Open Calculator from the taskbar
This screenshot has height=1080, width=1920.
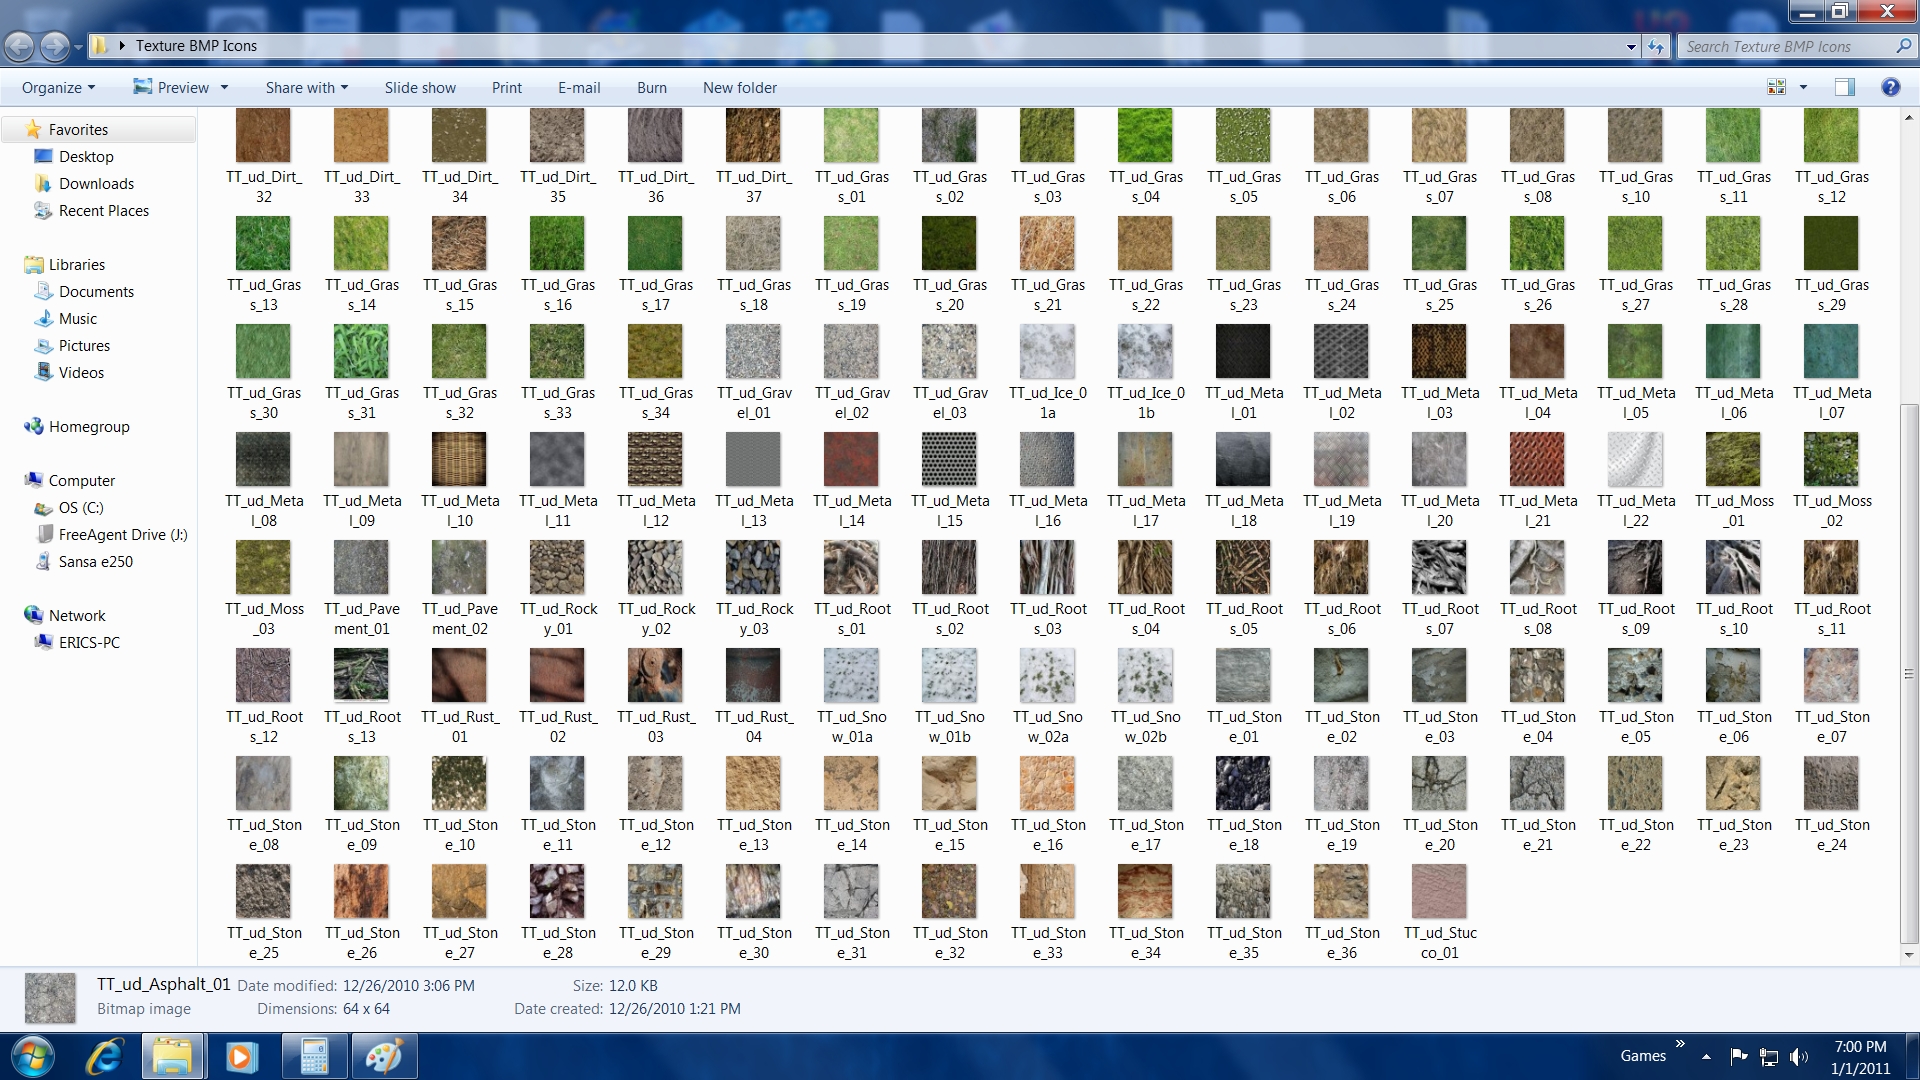(x=314, y=1056)
